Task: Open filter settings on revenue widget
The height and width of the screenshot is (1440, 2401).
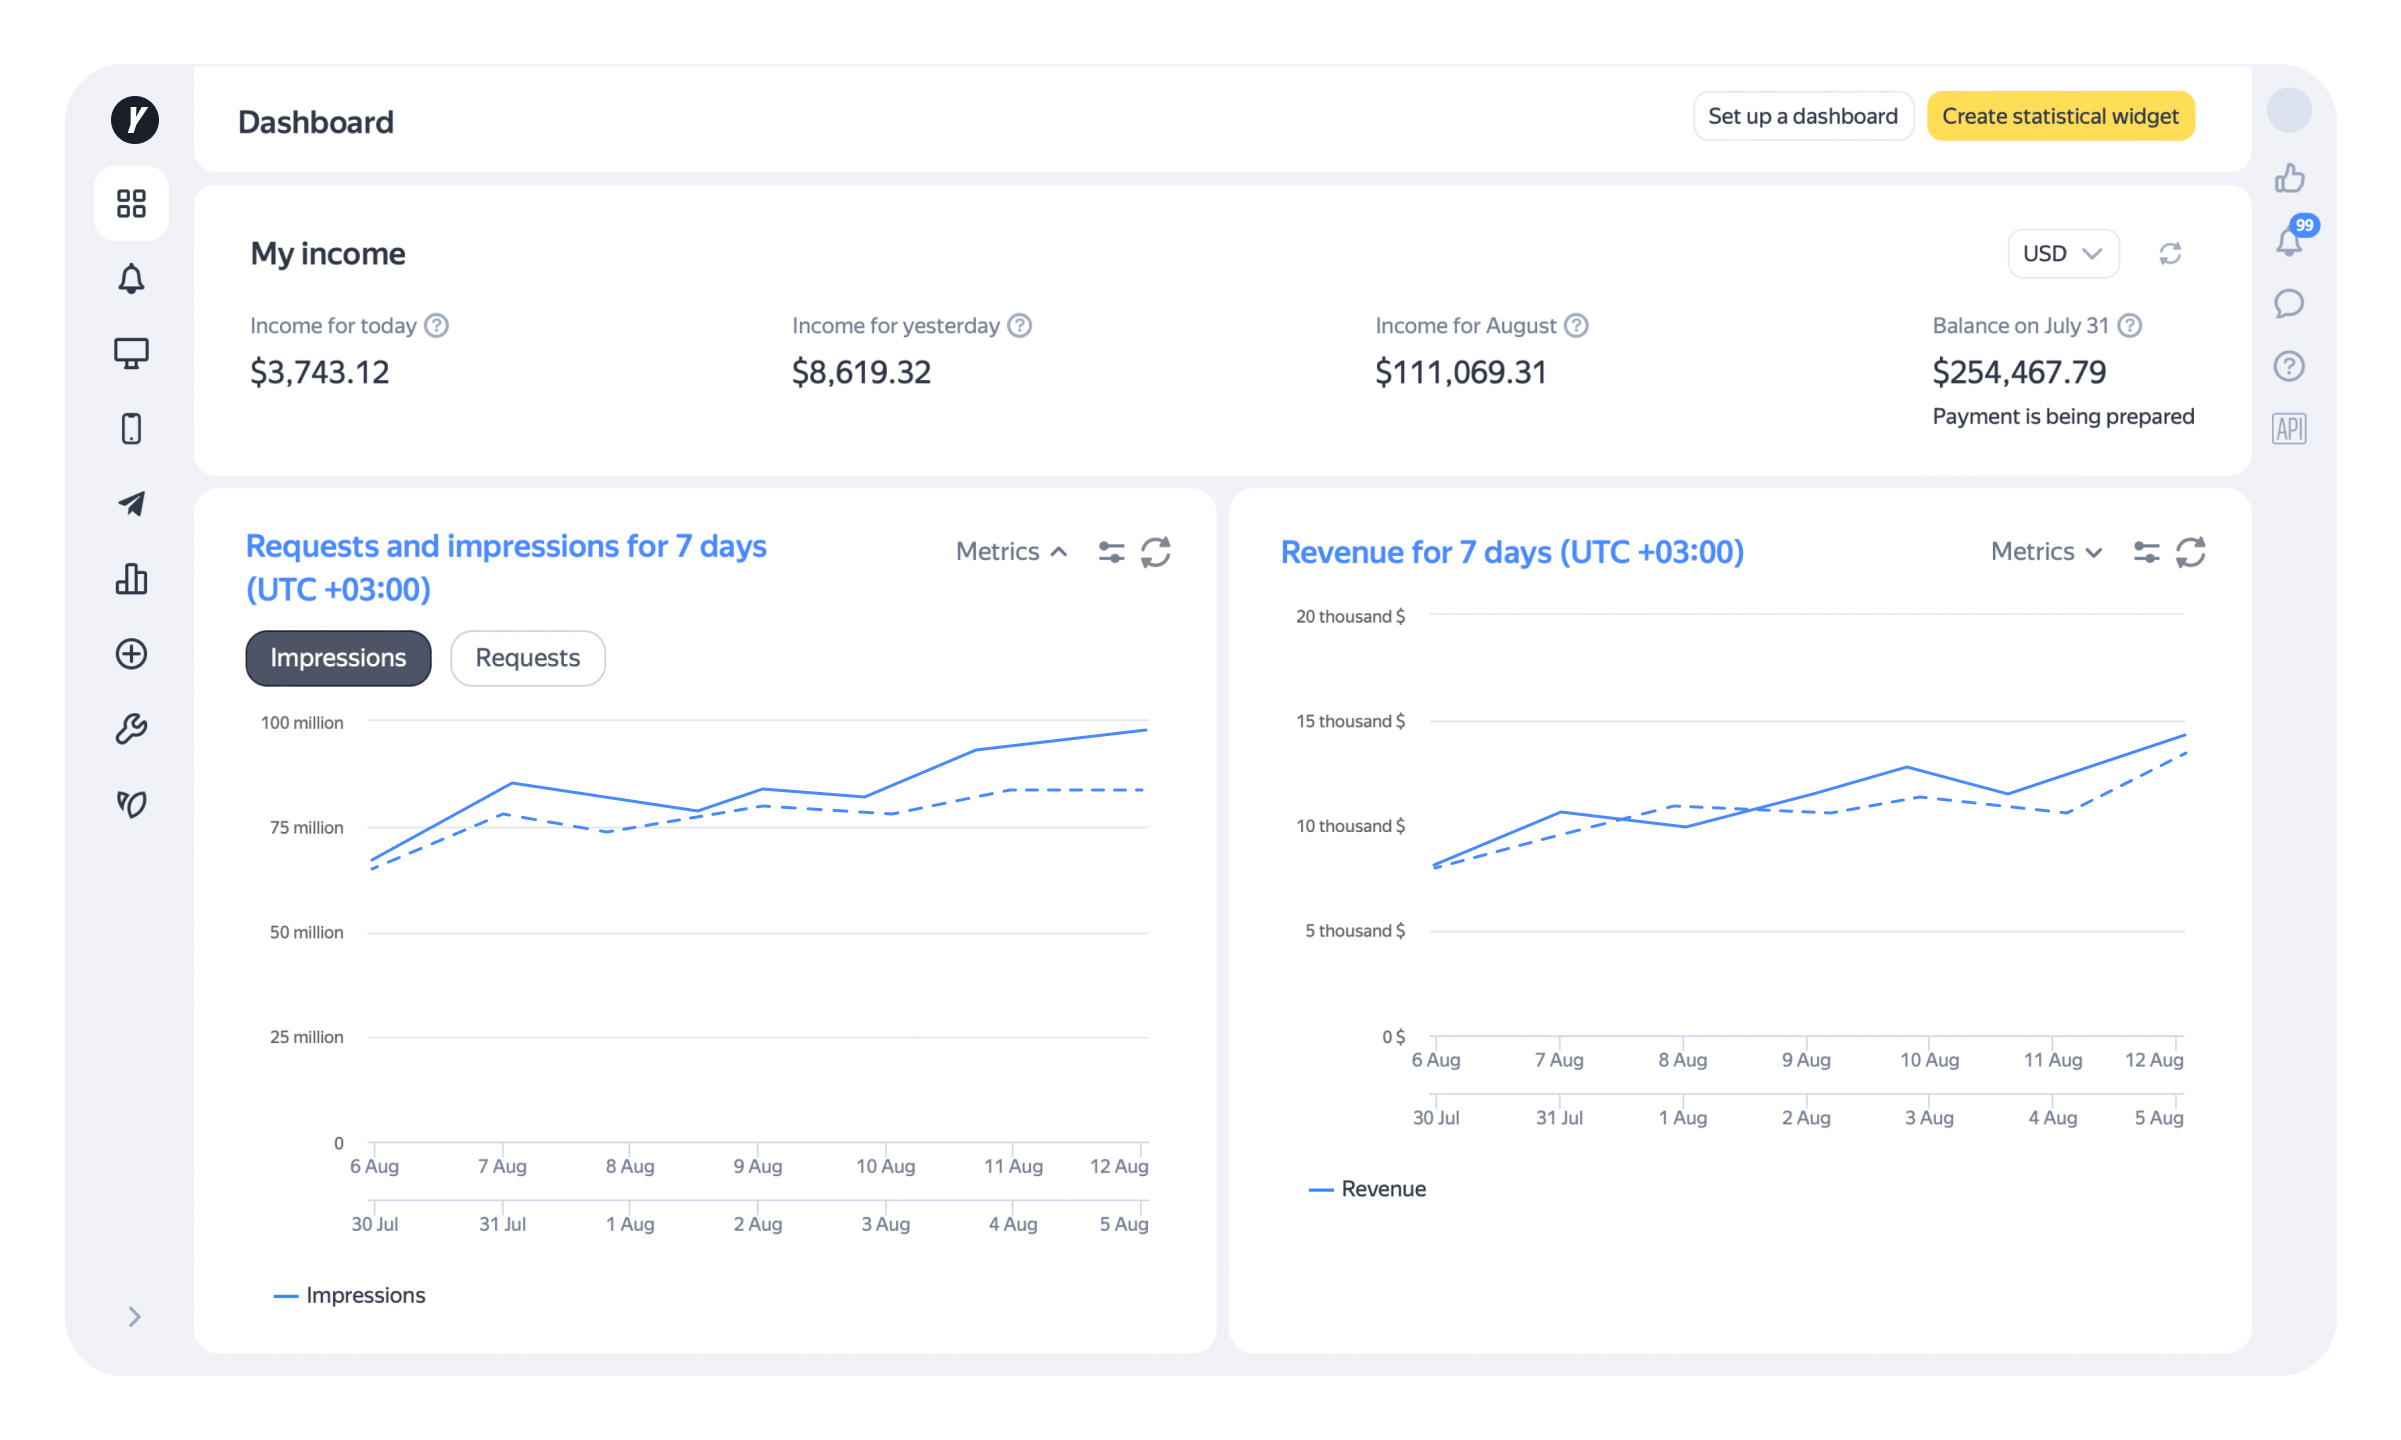Action: pos(2146,551)
